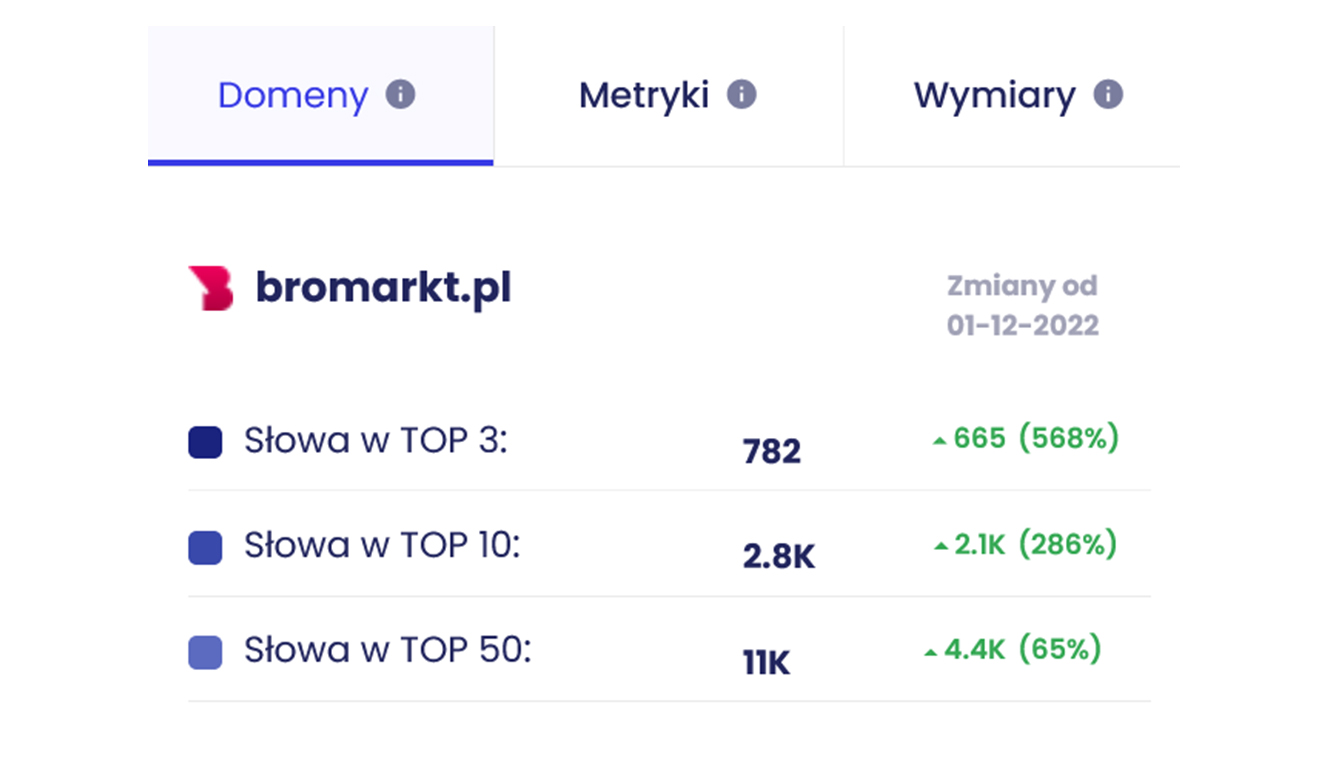Click the 11K TOP 50 value

[x=766, y=662]
